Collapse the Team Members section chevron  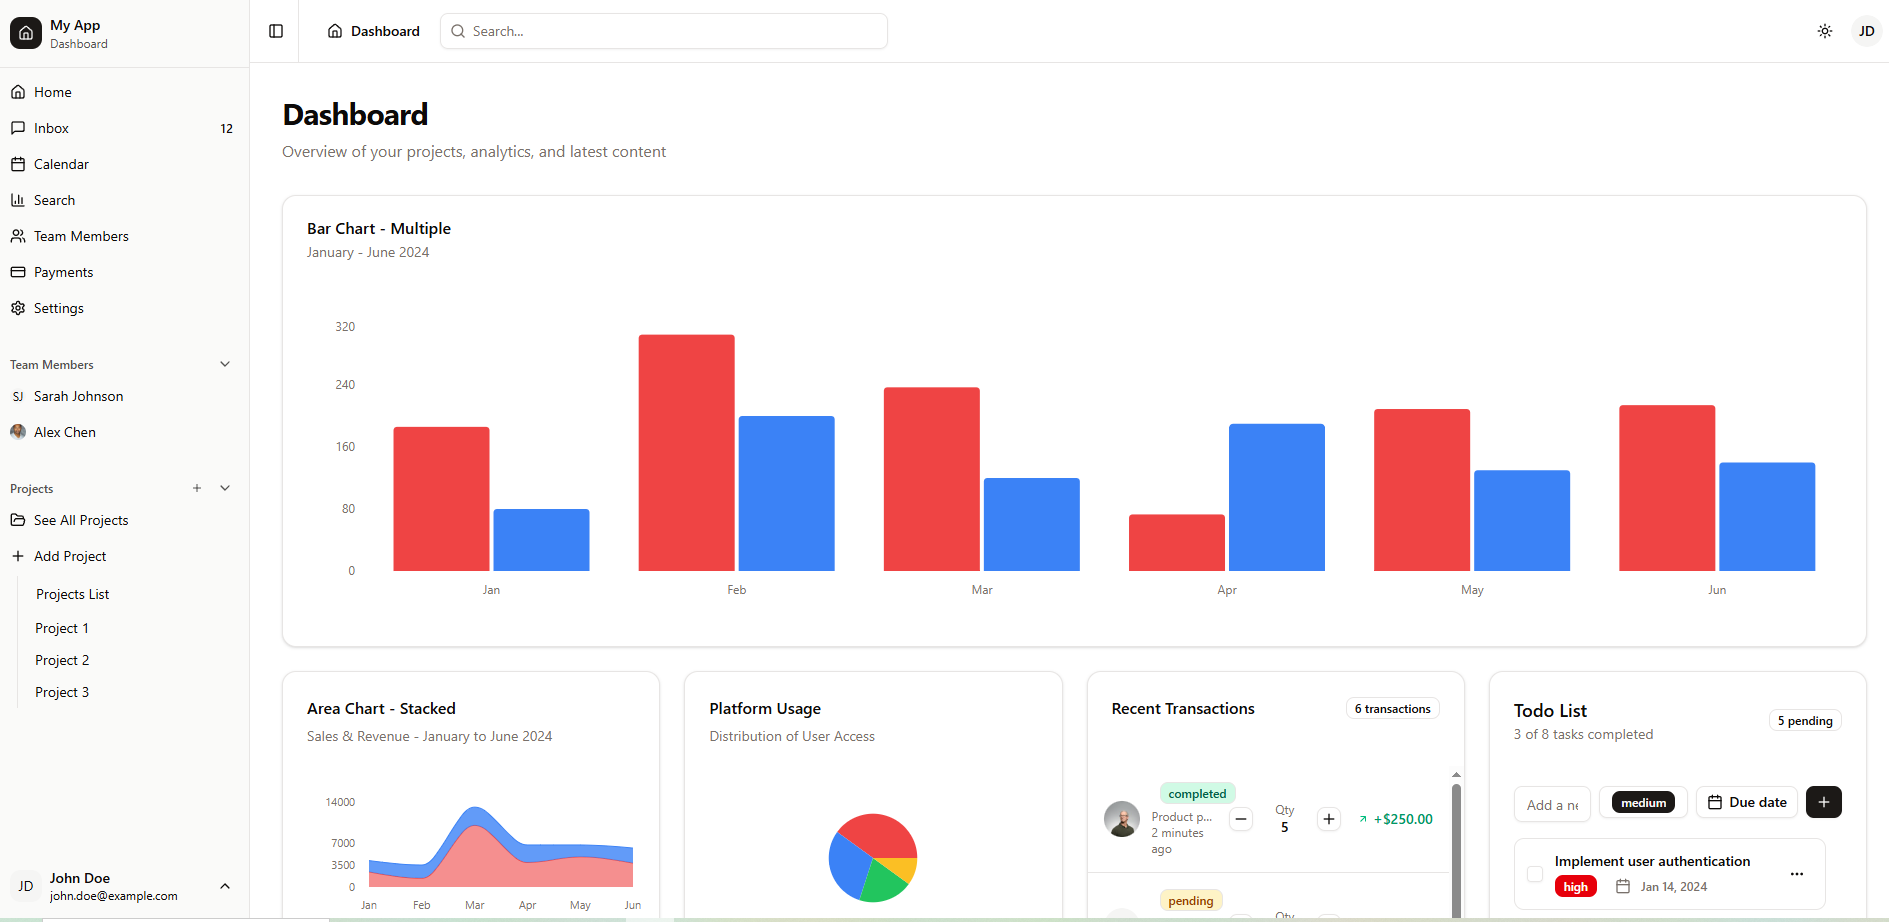(225, 364)
